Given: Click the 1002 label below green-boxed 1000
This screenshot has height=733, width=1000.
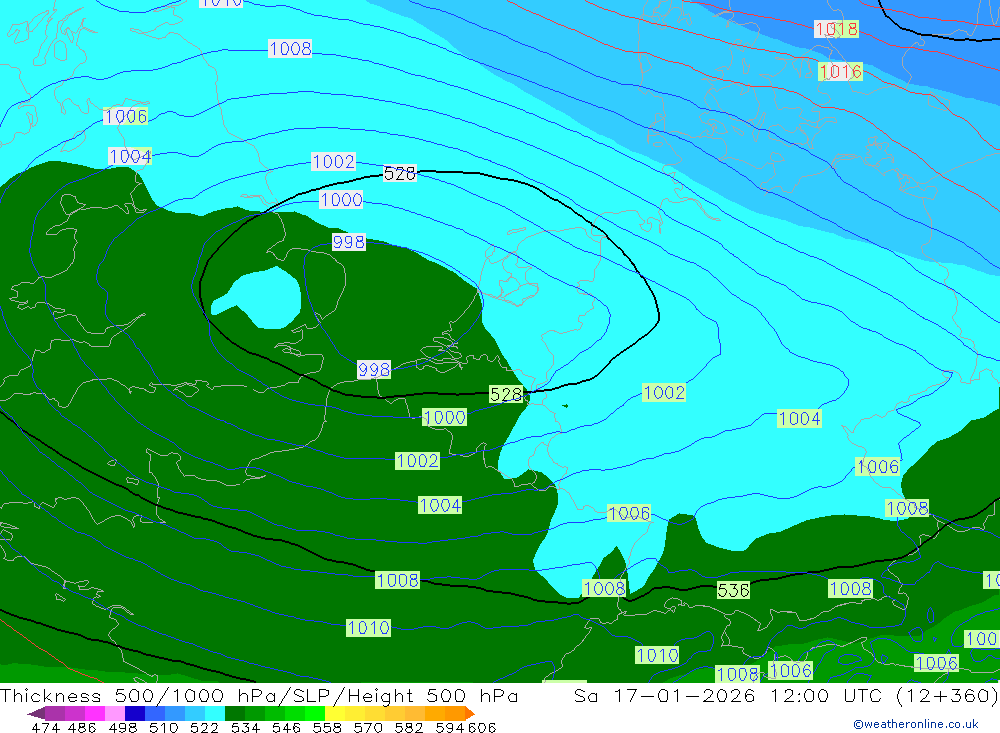Looking at the screenshot, I should (x=418, y=461).
